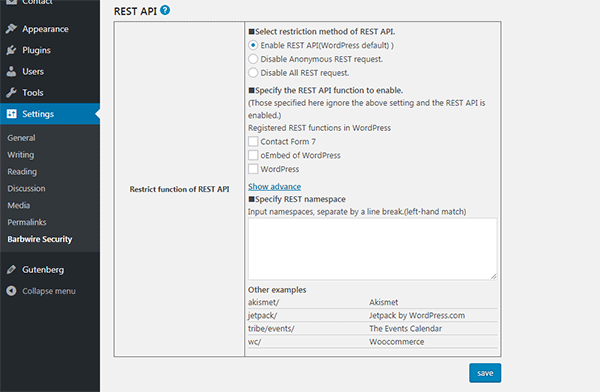Click the jetpack/ example namespace
The height and width of the screenshot is (392, 600).
pos(262,315)
